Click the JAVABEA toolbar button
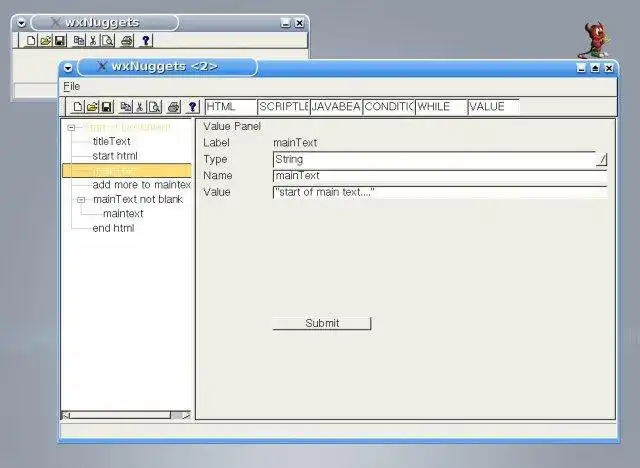Image resolution: width=640 pixels, height=468 pixels. click(x=336, y=107)
